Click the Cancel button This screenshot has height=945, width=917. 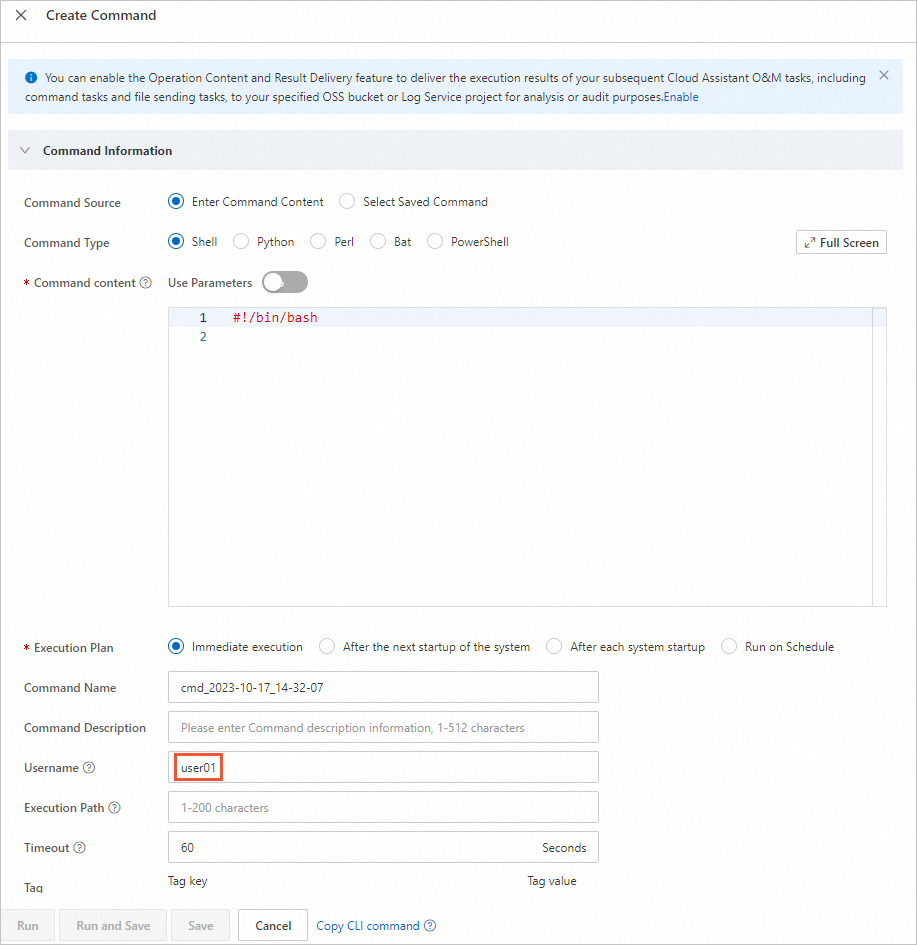click(273, 925)
